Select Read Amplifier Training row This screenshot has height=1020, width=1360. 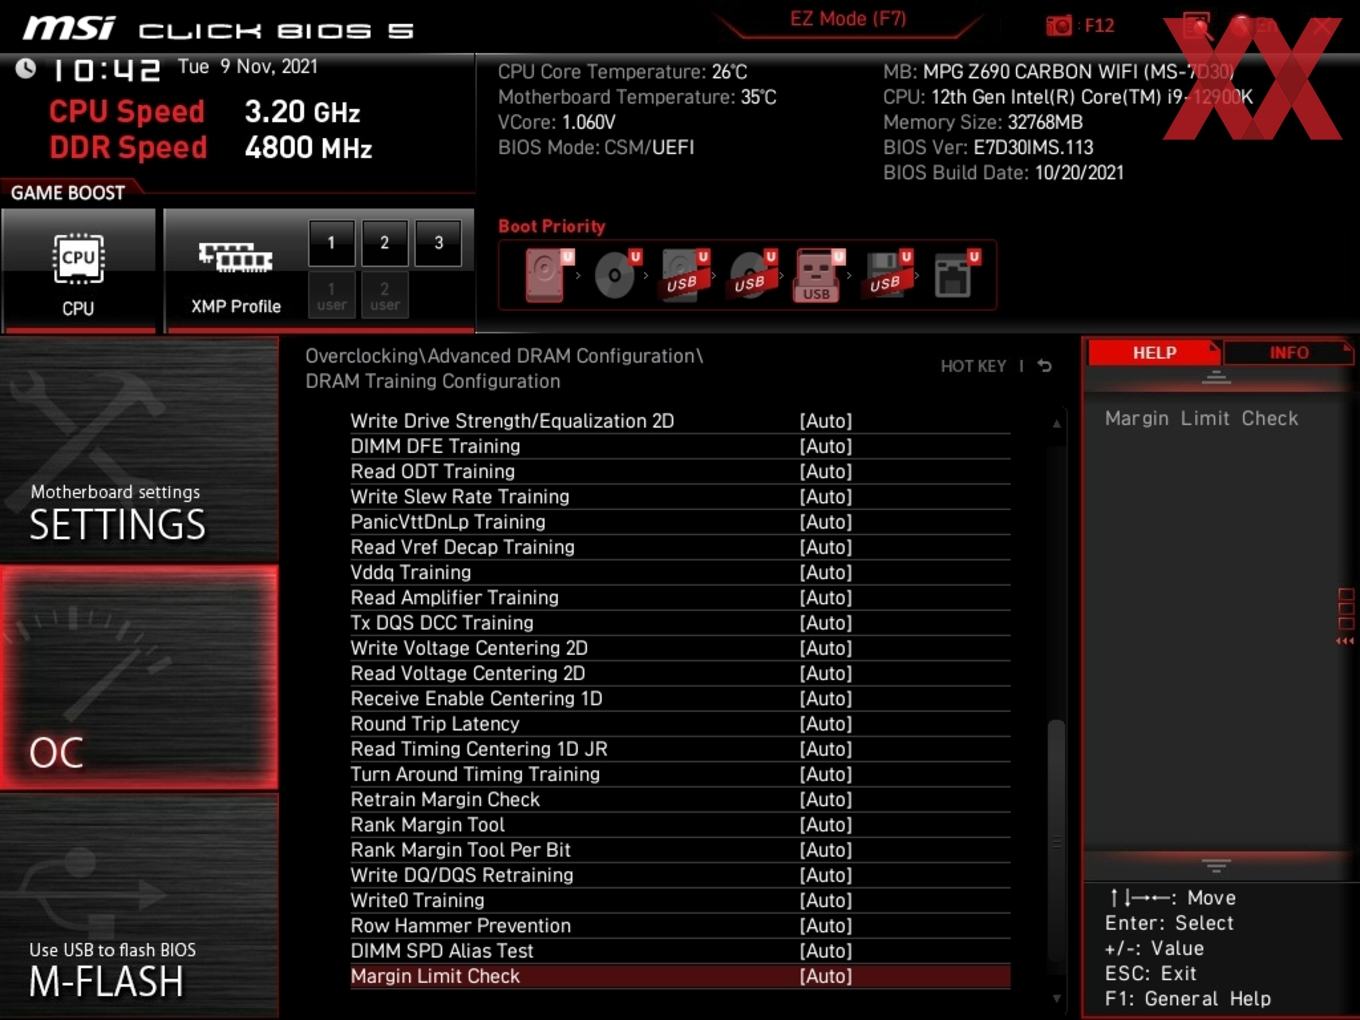click(680, 598)
